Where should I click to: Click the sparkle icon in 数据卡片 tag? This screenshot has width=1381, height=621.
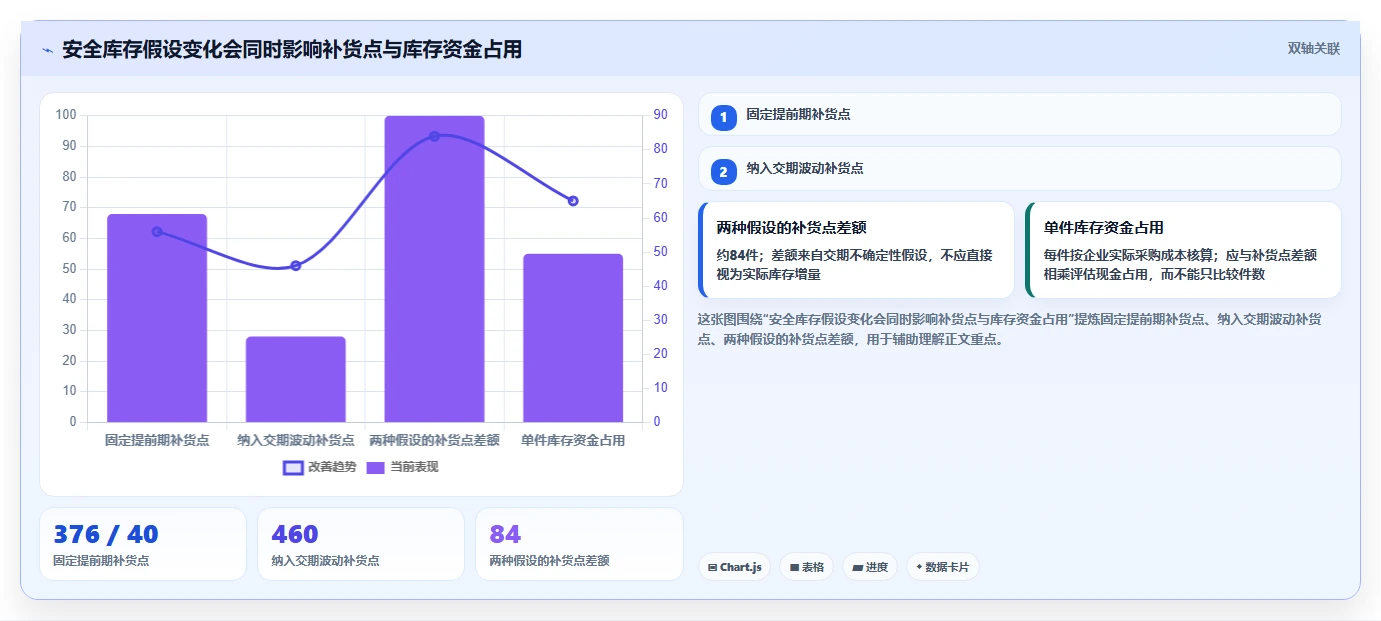pyautogui.click(x=919, y=567)
